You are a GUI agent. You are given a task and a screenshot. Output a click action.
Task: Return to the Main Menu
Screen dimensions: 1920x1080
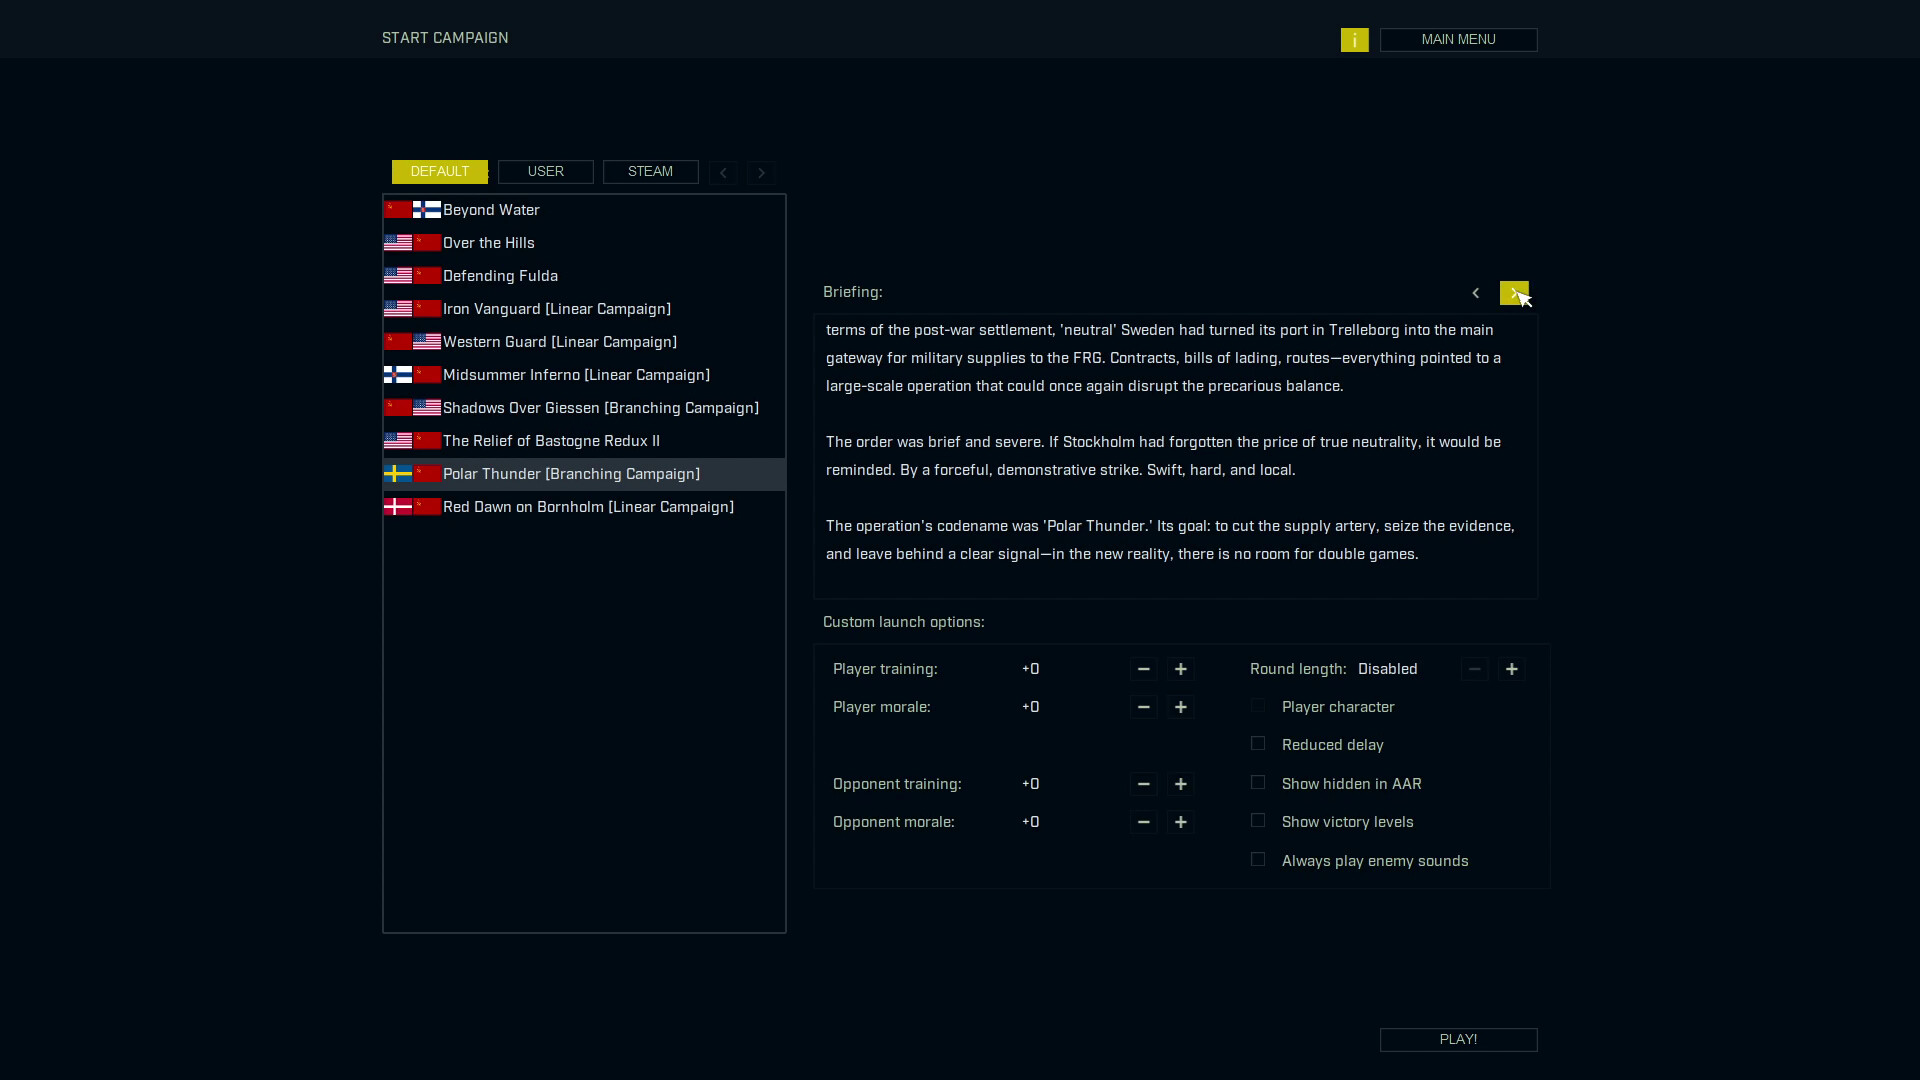(1458, 40)
